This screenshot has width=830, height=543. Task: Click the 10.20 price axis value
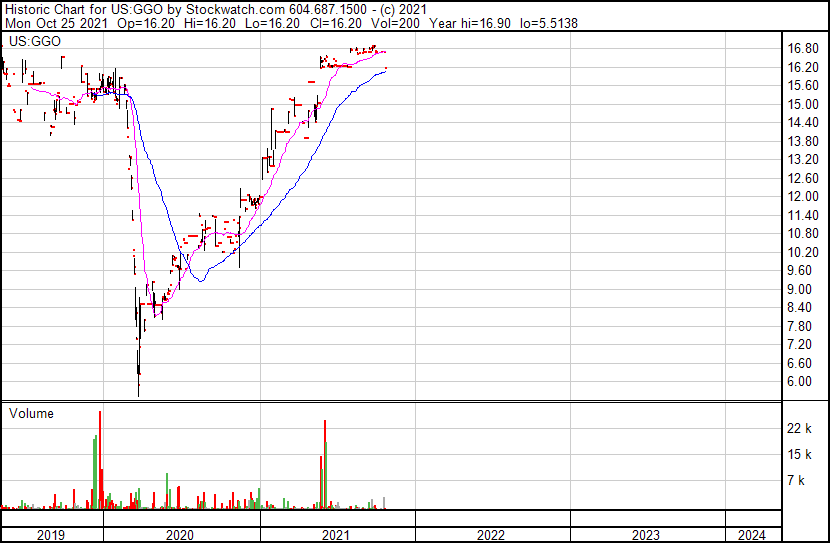[803, 252]
